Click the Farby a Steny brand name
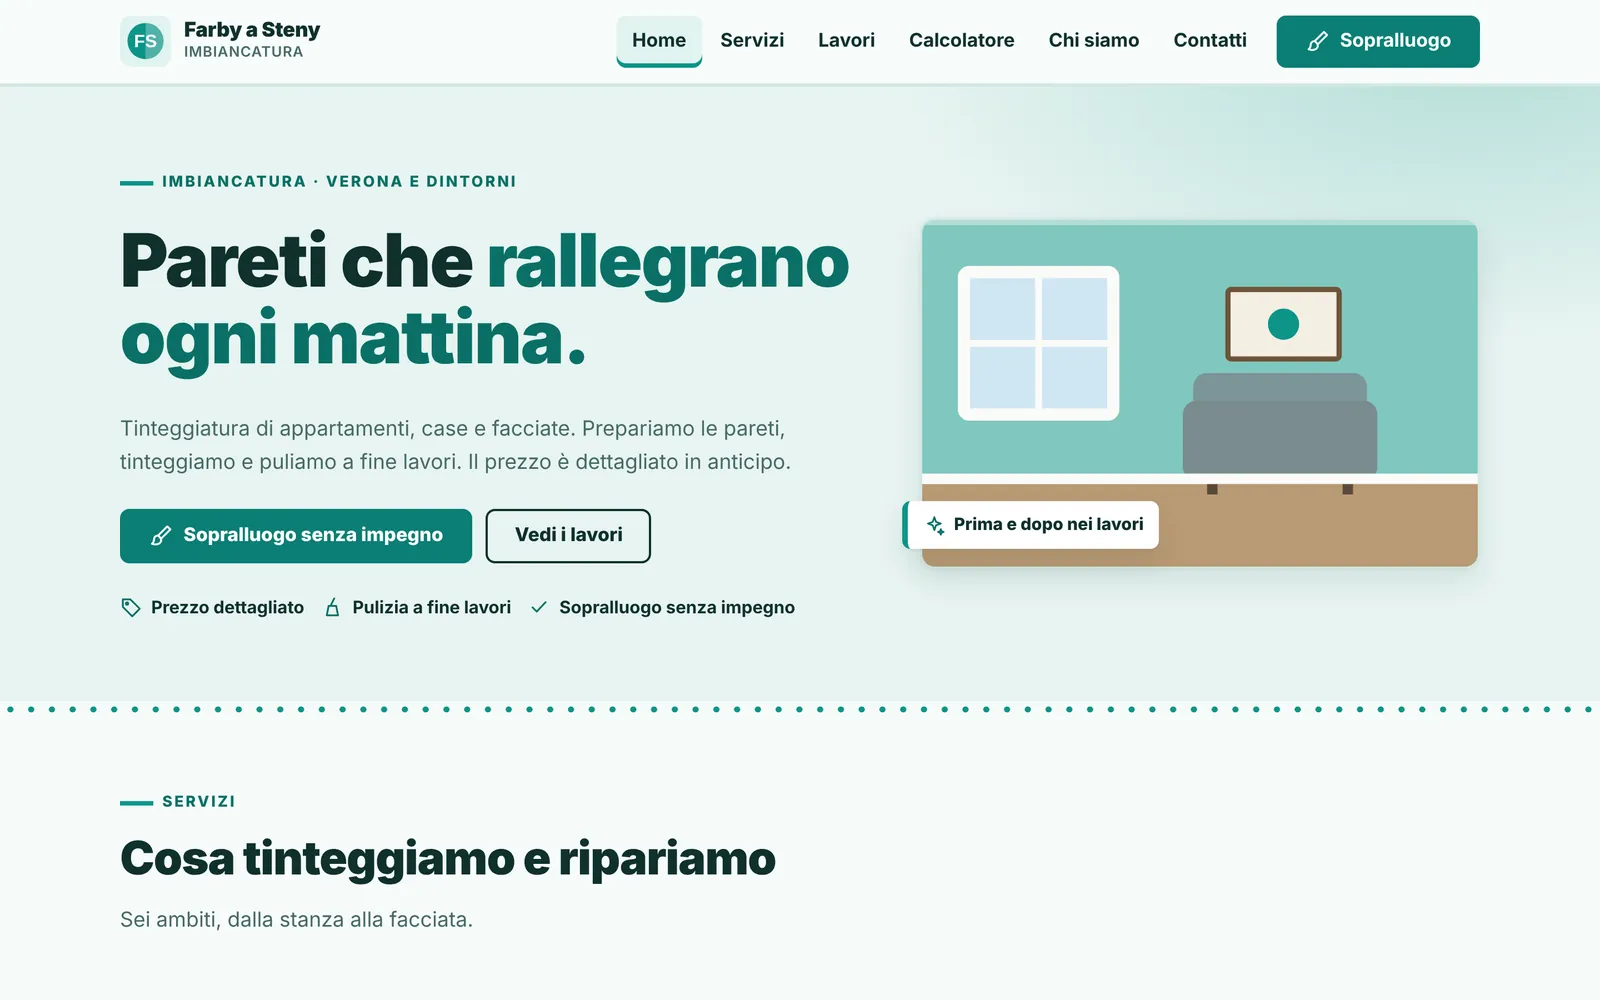This screenshot has width=1600, height=1000. [252, 30]
